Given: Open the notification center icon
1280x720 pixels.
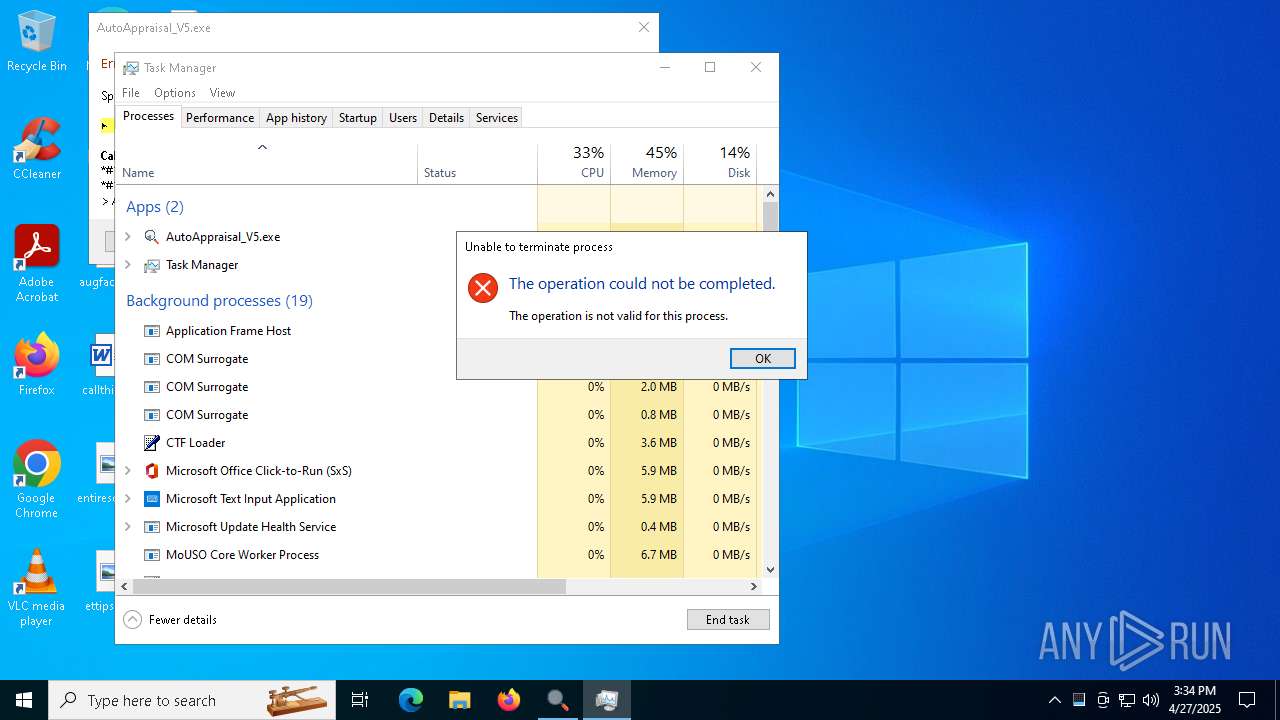Looking at the screenshot, I should [1247, 700].
